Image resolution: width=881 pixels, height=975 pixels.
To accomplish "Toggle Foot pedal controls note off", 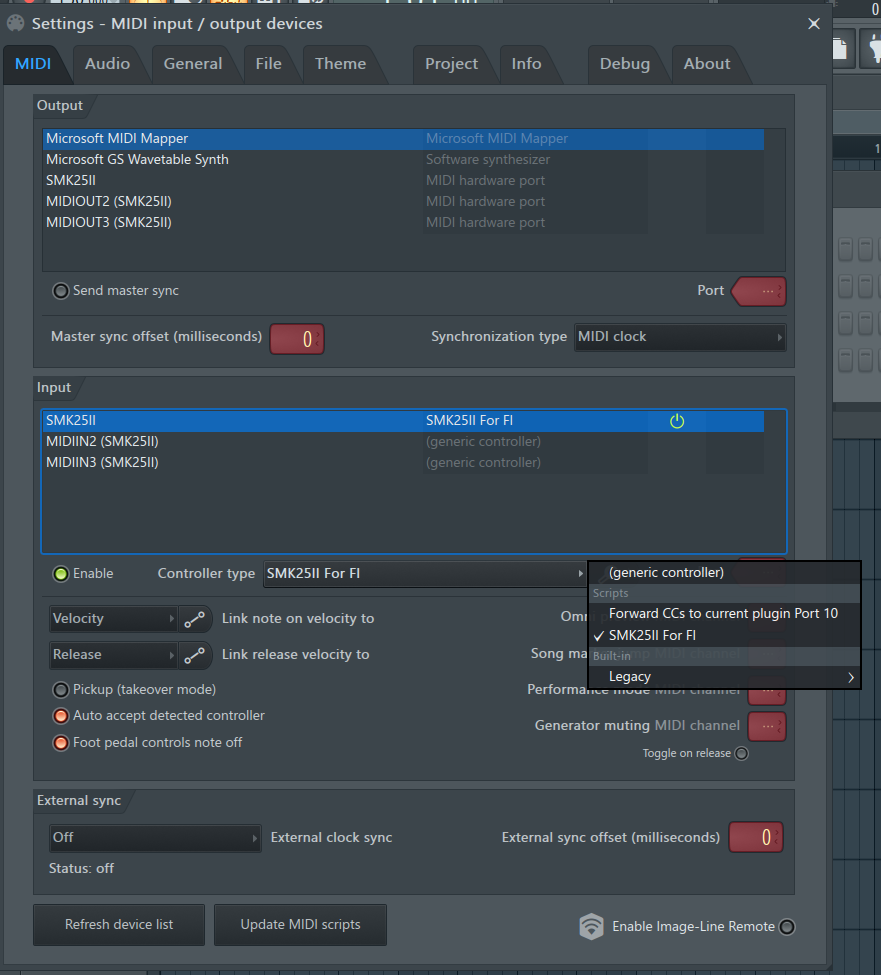I will coord(60,742).
